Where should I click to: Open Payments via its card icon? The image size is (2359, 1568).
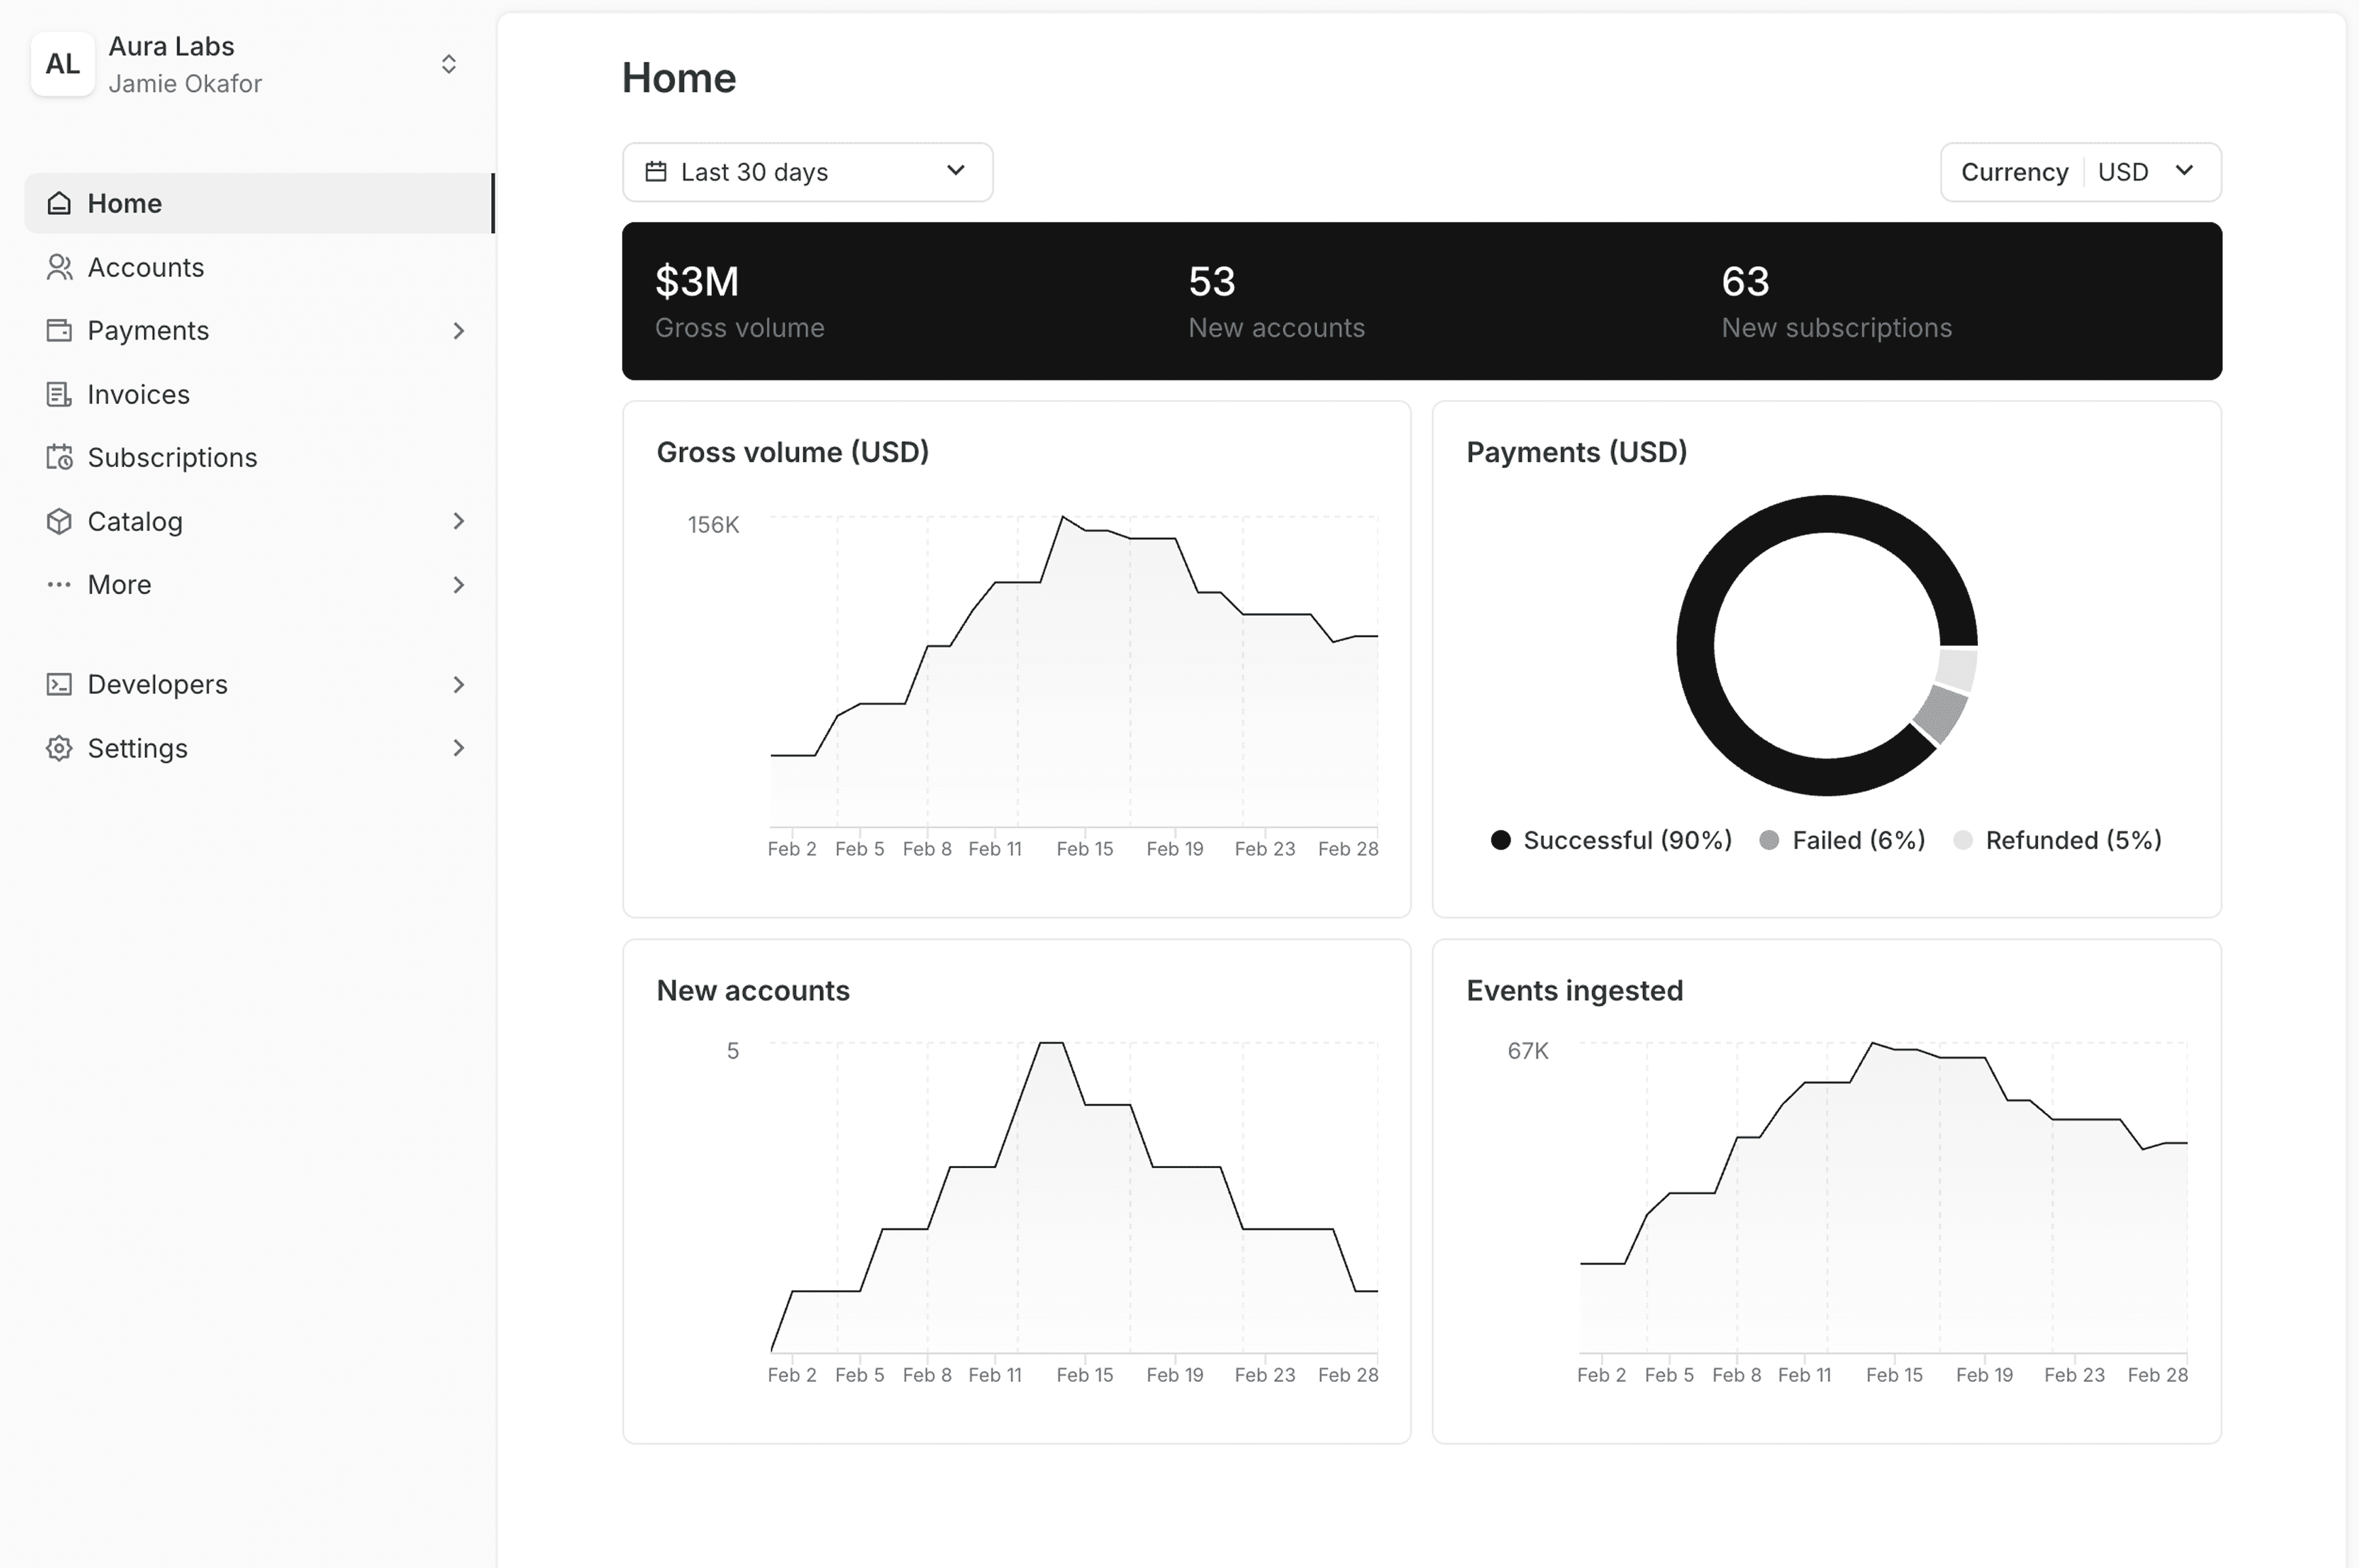59,330
